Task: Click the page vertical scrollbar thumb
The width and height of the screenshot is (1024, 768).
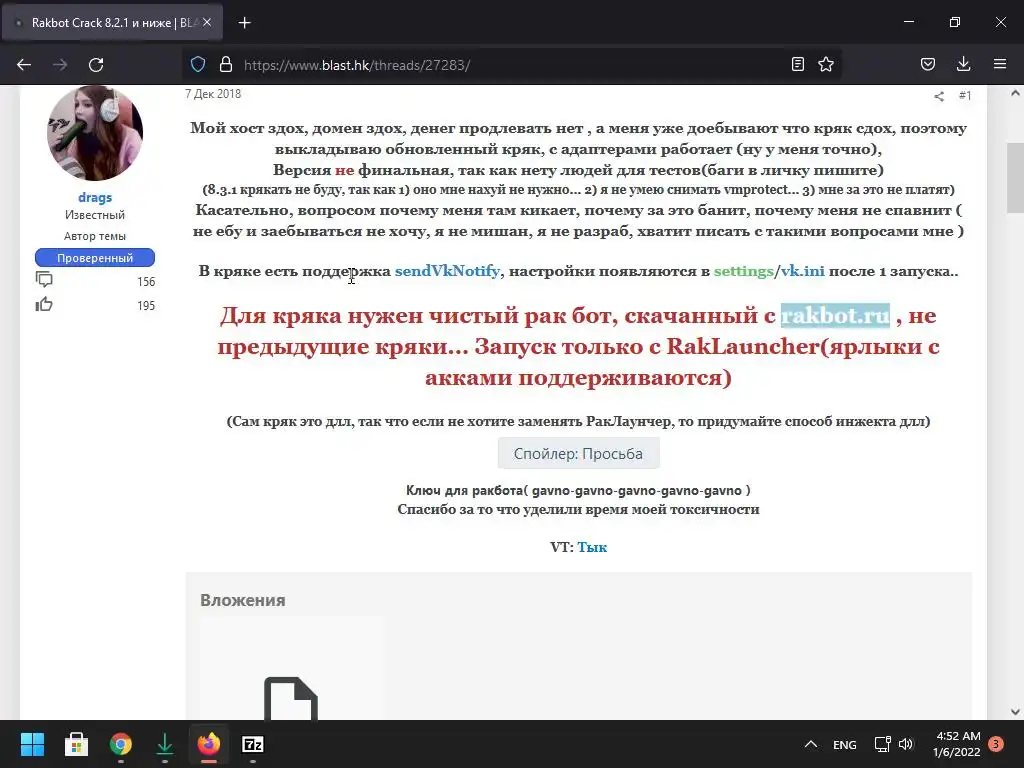Action: coord(1015,178)
